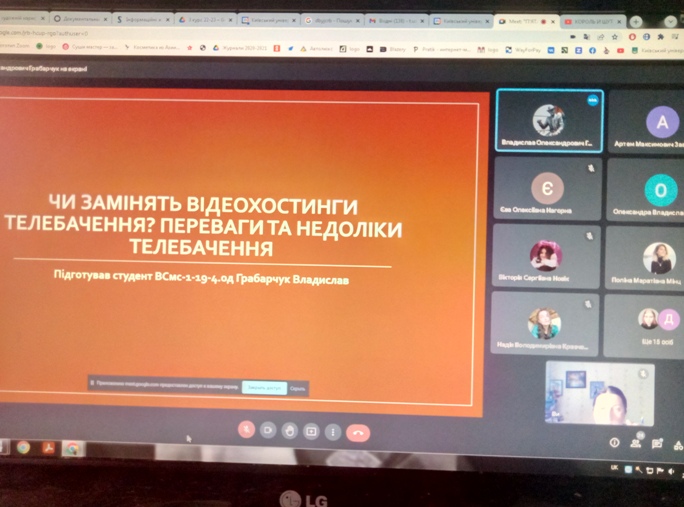The image size is (684, 507).
Task: Select Єва Олексіївна's participant tile
Action: point(547,188)
